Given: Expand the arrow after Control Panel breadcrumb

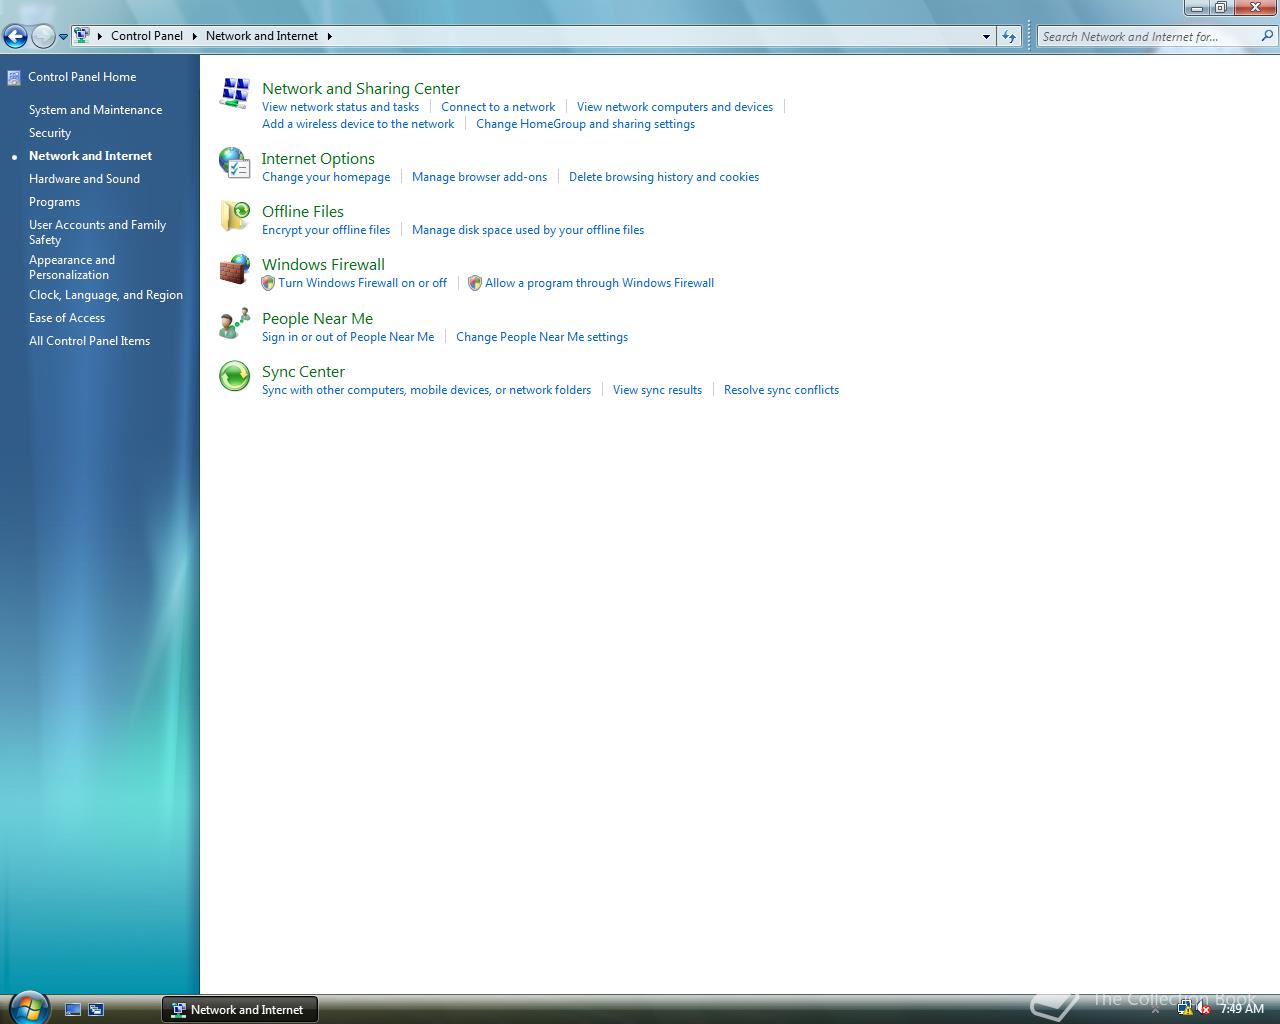Looking at the screenshot, I should point(194,36).
